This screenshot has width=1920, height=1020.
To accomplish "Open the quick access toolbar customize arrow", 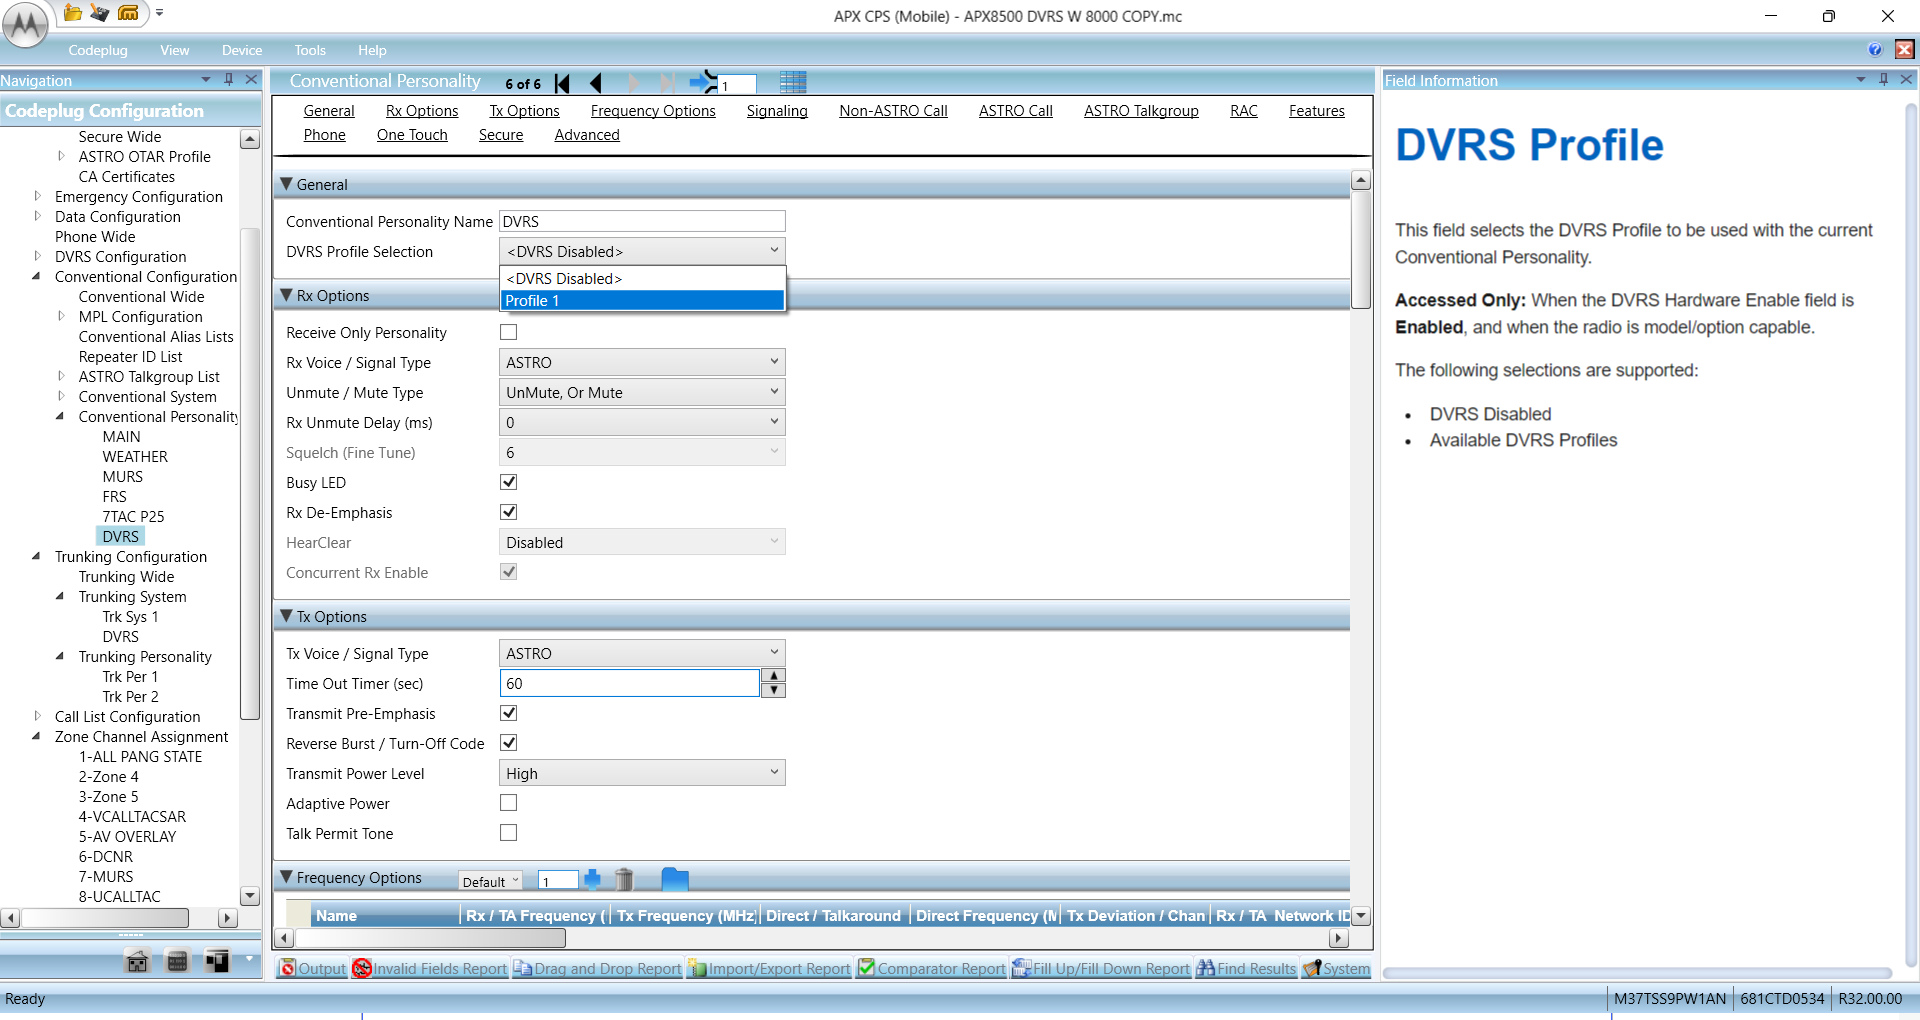I will 159,13.
